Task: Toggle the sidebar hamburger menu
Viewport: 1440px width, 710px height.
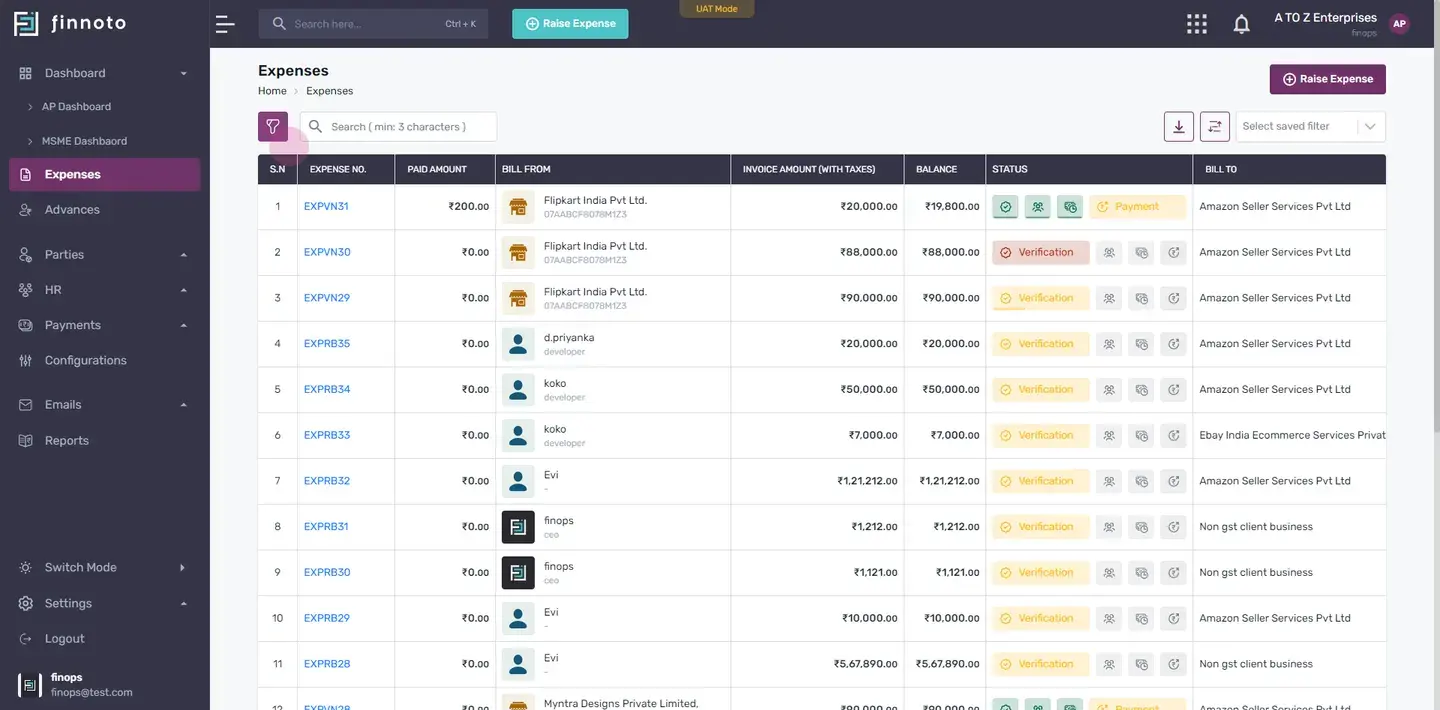Action: pyautogui.click(x=225, y=24)
